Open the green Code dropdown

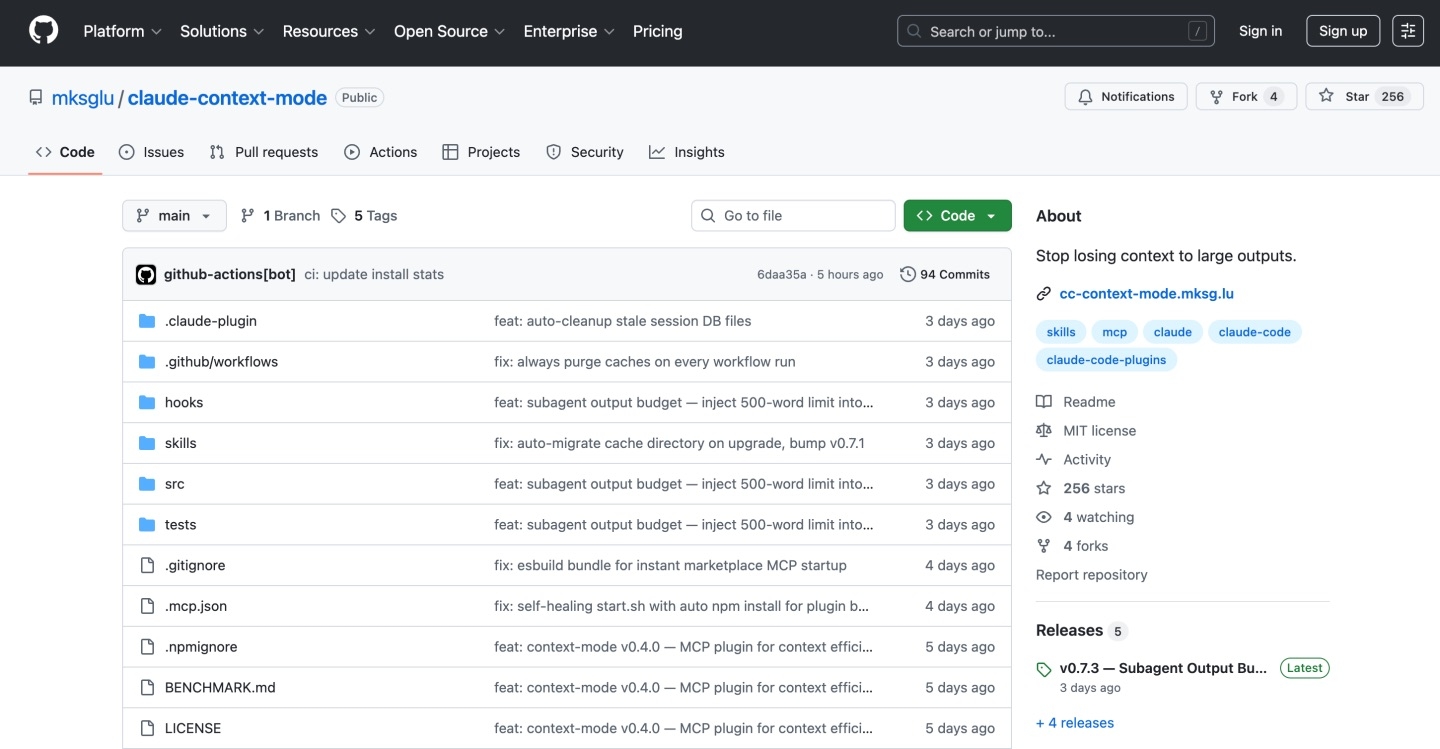click(957, 216)
